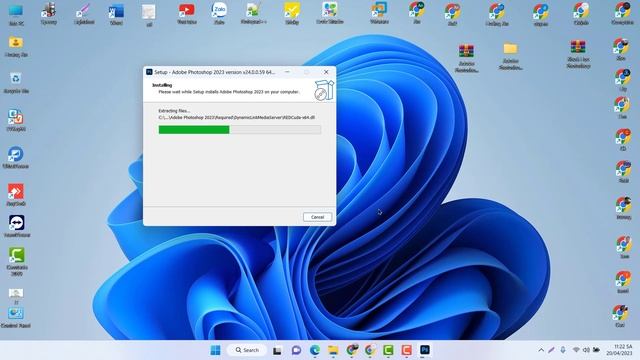Select the user folder icon under This PC
Screen dimensions: 640x360
click(x=16, y=46)
